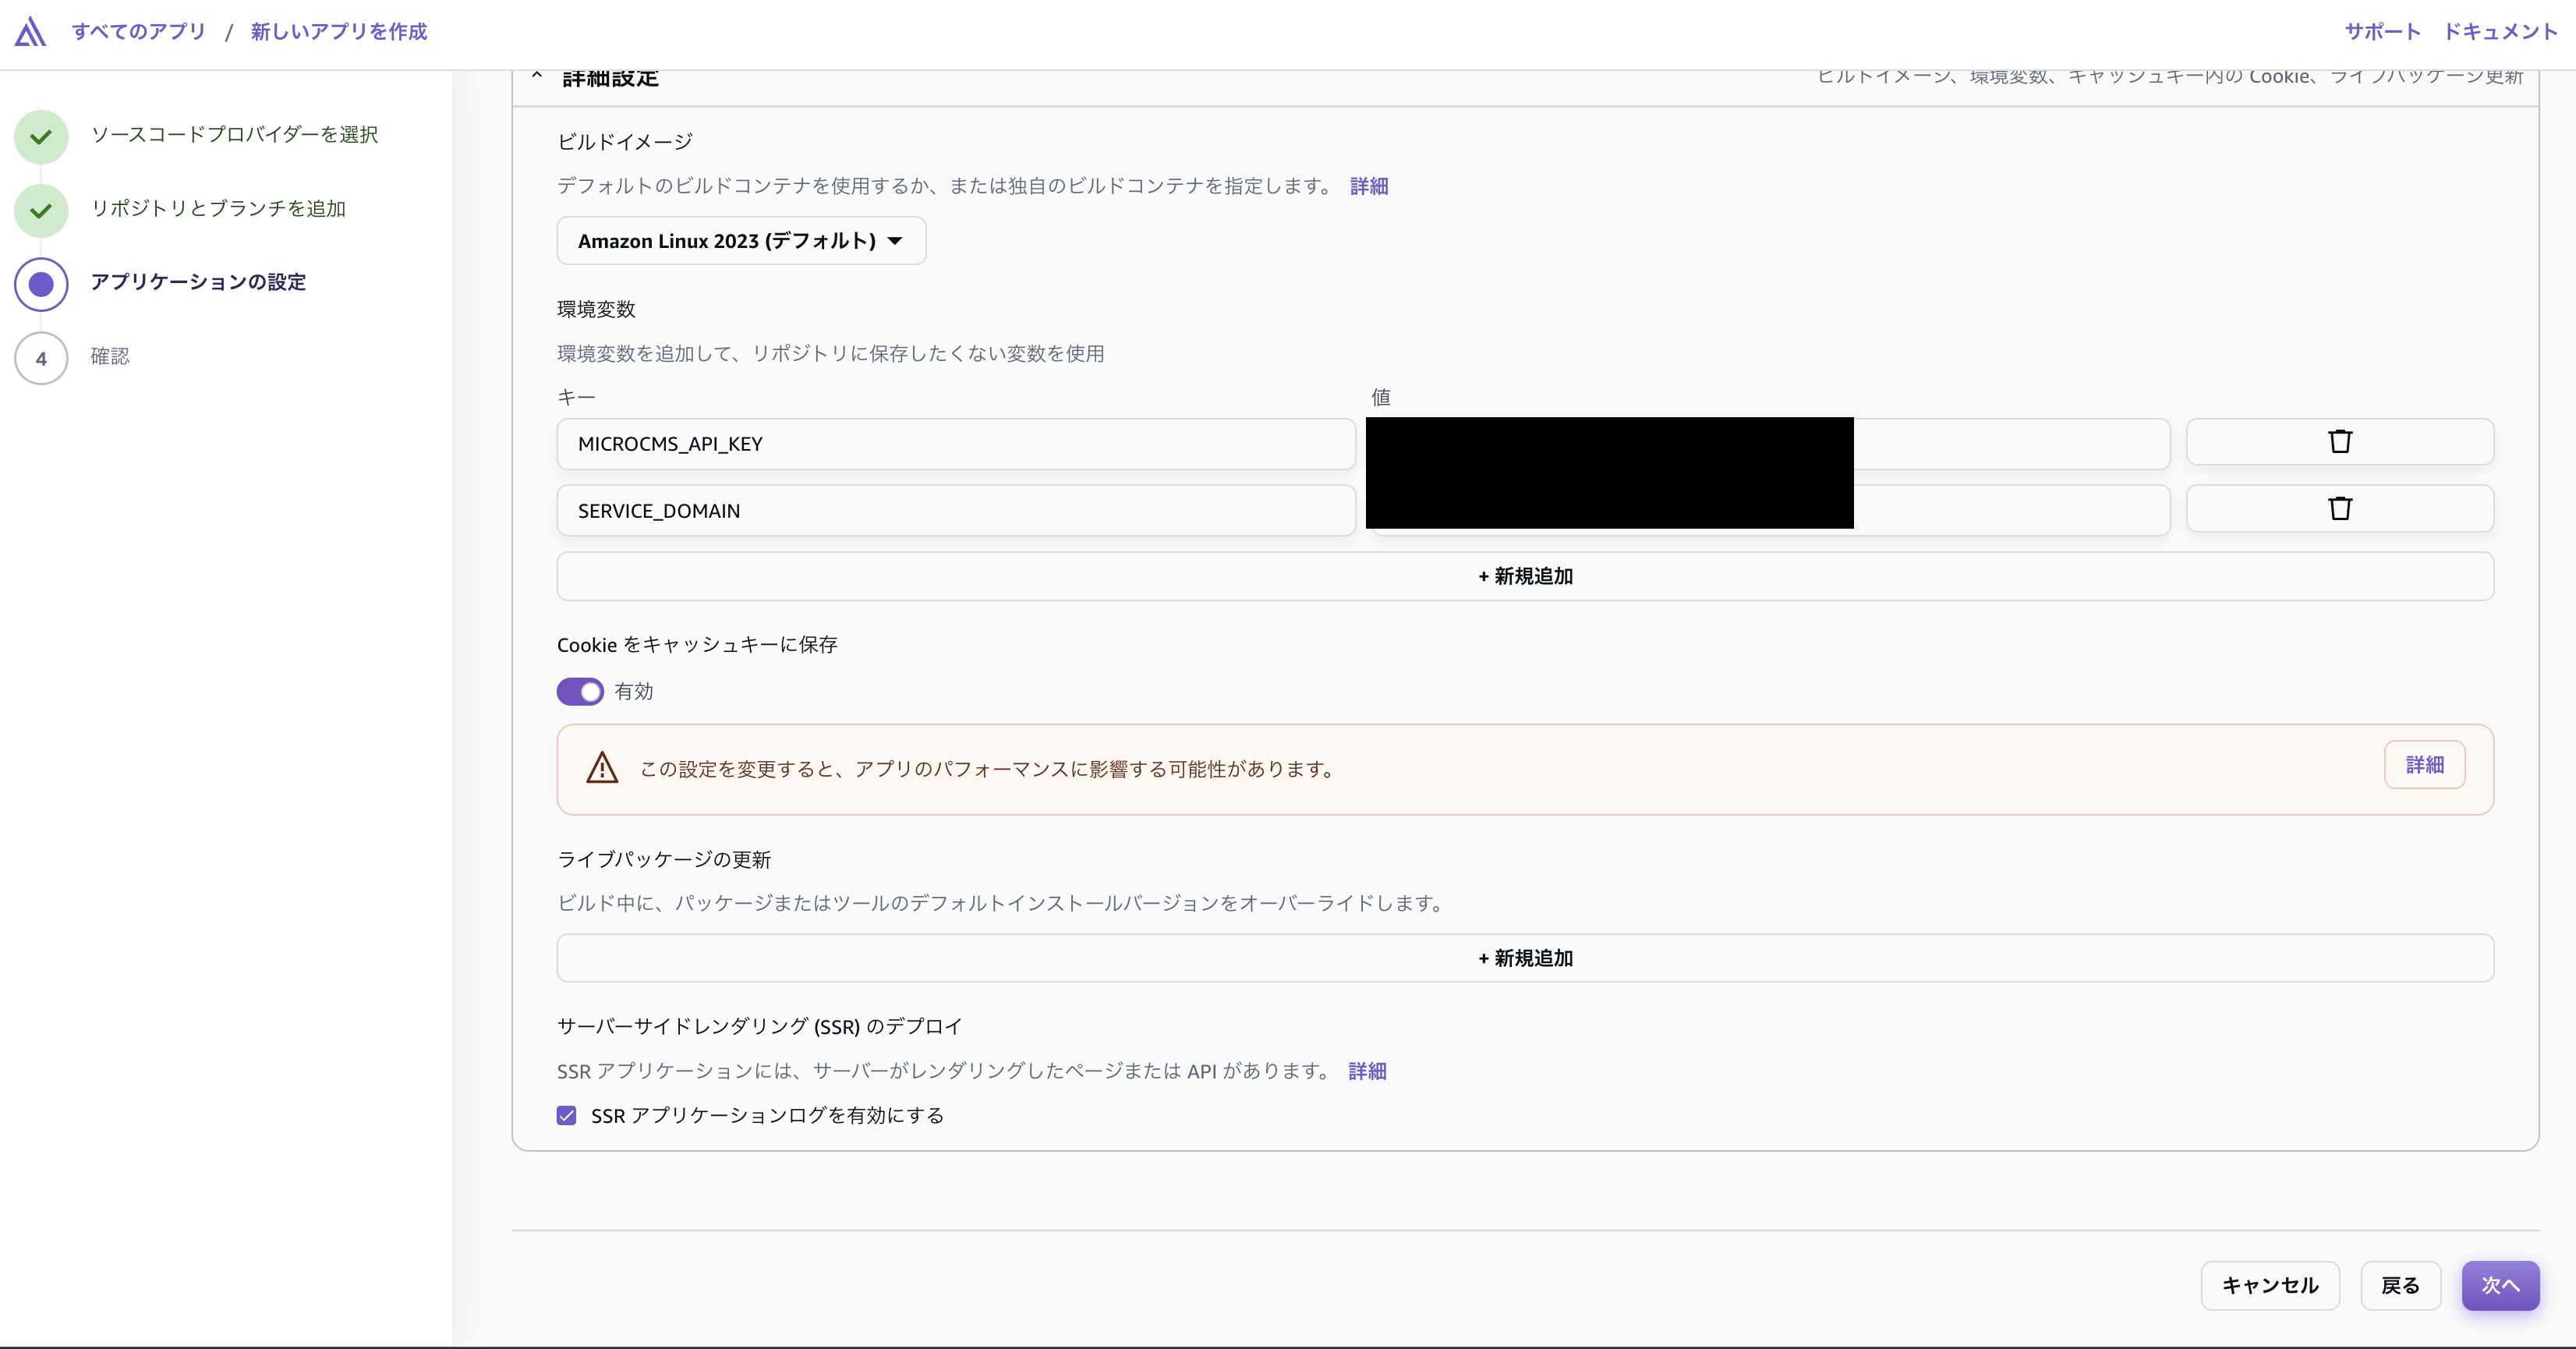Open the ドキュメント link in header
The image size is (2576, 1349).
pyautogui.click(x=2500, y=32)
